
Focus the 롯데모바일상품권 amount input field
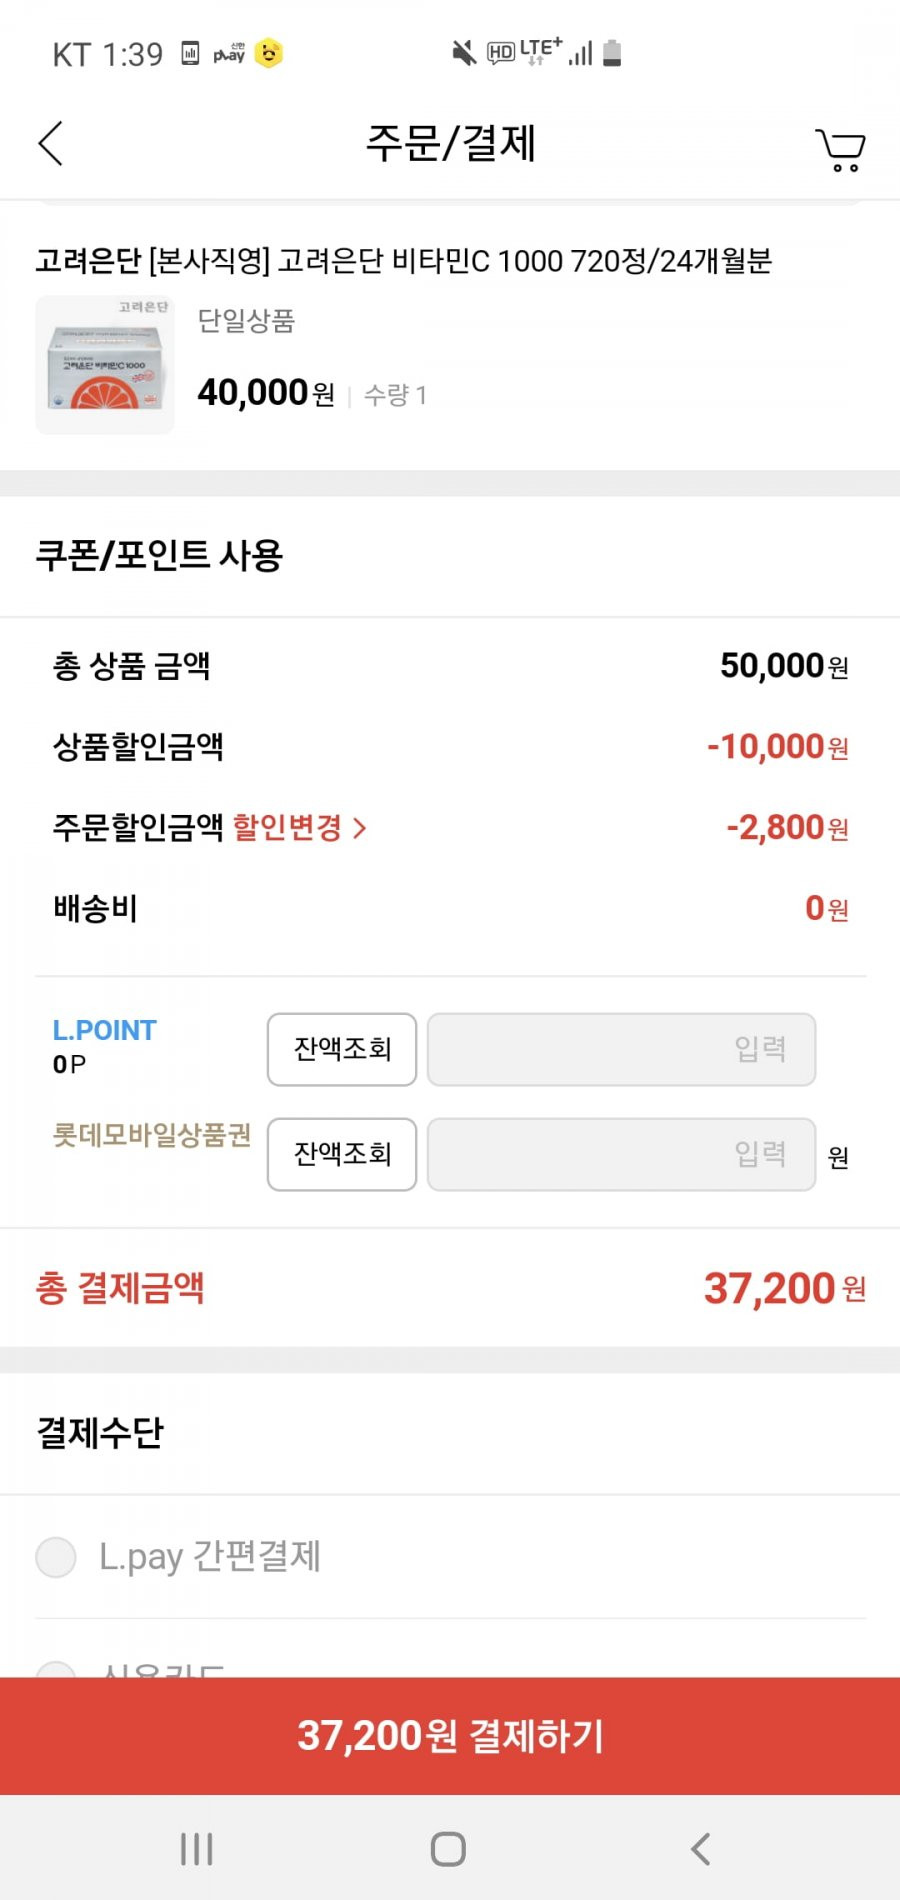tap(621, 1154)
